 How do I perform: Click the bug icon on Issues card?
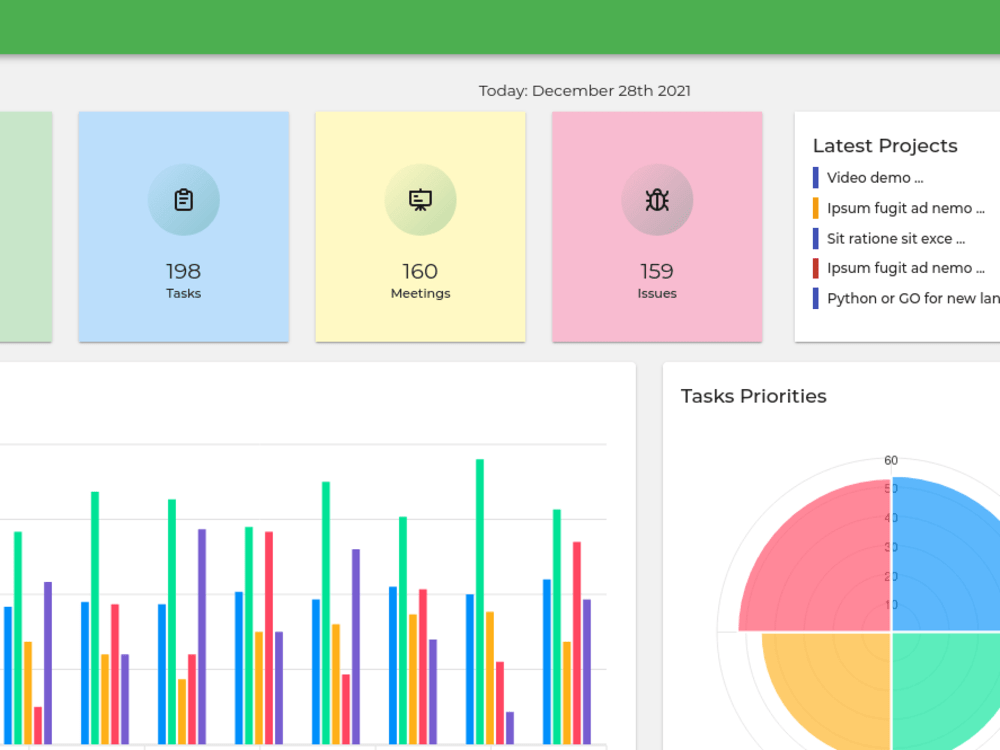pos(657,200)
